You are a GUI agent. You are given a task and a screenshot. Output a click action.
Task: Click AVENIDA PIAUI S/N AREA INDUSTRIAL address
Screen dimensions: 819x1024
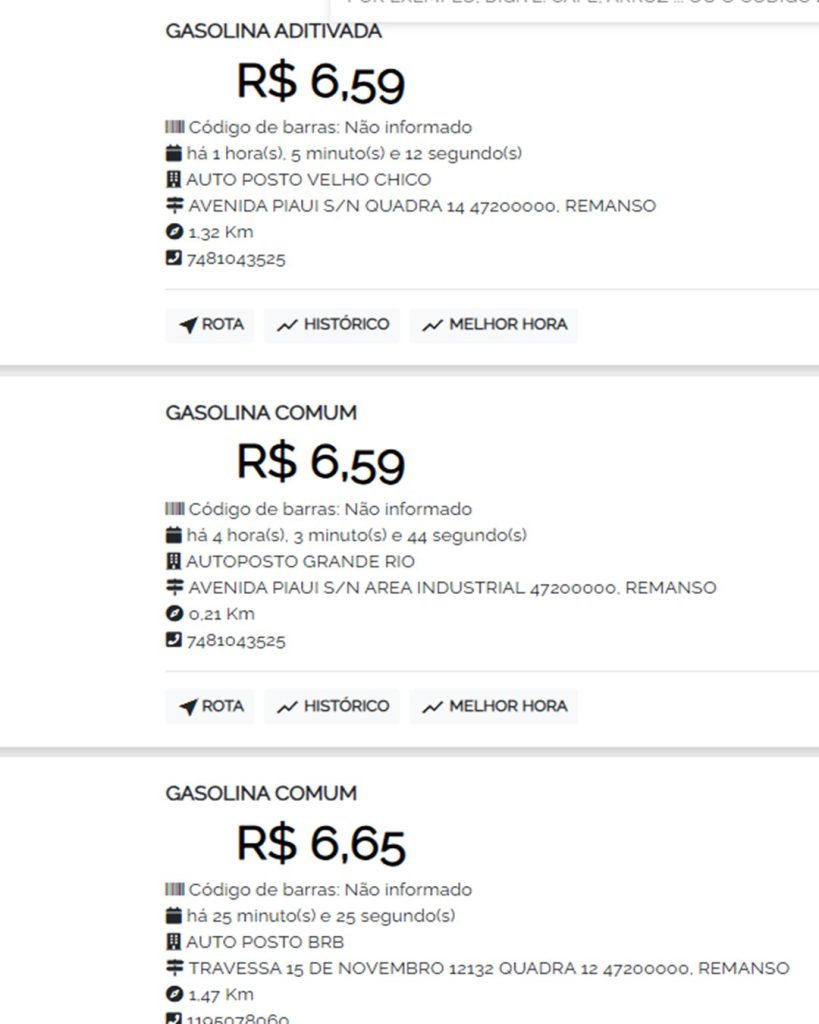tap(452, 588)
